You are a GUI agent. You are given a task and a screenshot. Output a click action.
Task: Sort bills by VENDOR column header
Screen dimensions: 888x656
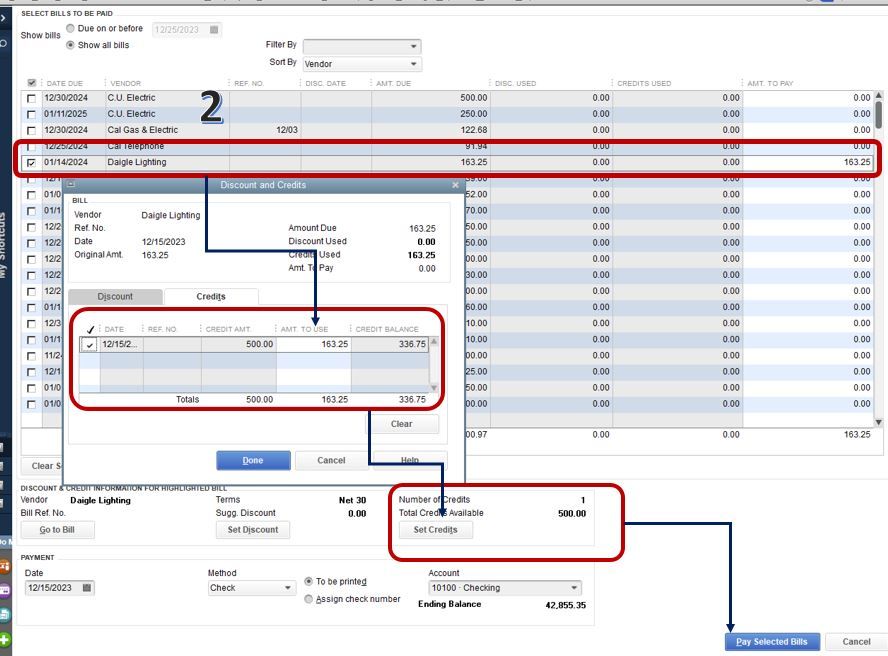pos(125,83)
